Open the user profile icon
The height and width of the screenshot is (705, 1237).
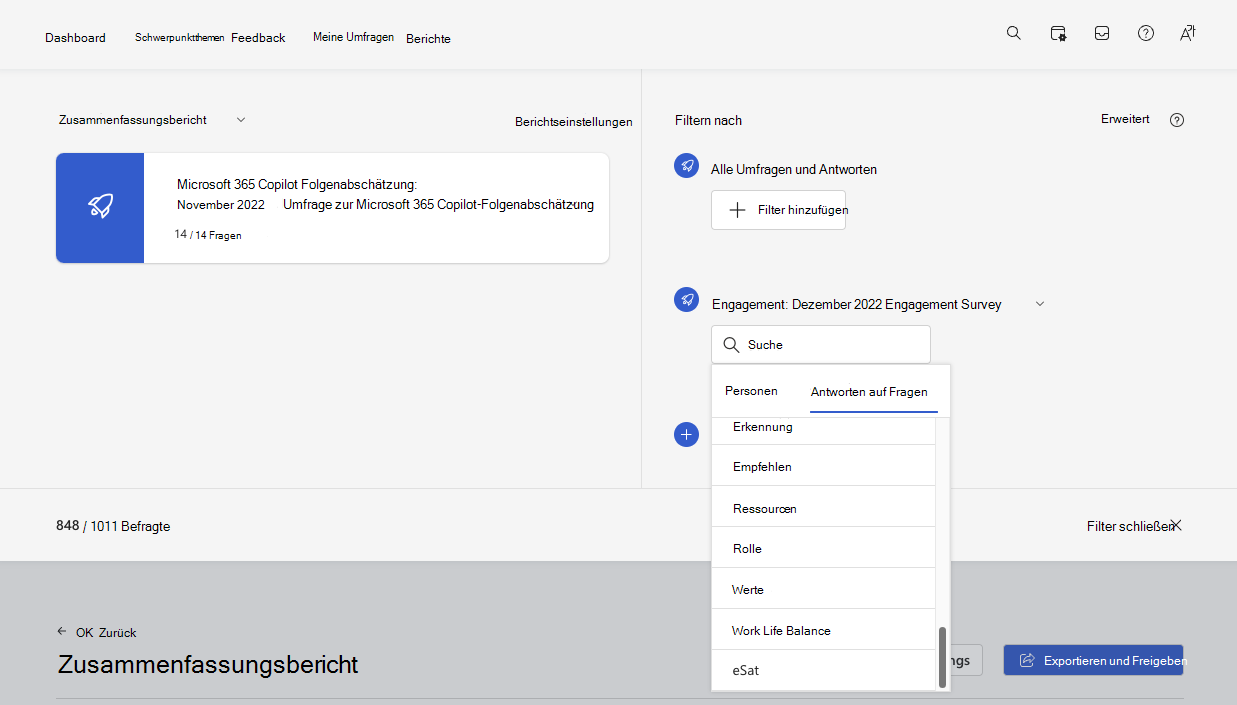click(x=1187, y=33)
